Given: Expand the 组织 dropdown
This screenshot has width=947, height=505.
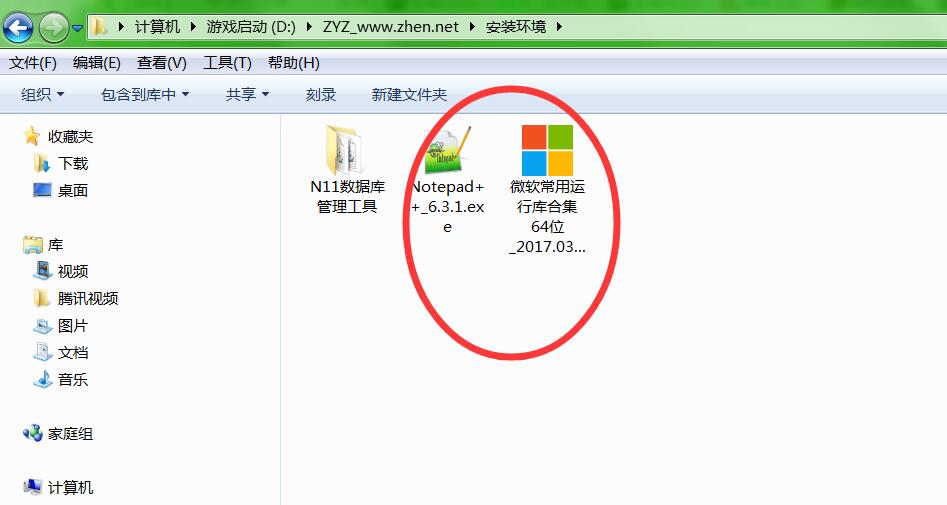Looking at the screenshot, I should [42, 94].
